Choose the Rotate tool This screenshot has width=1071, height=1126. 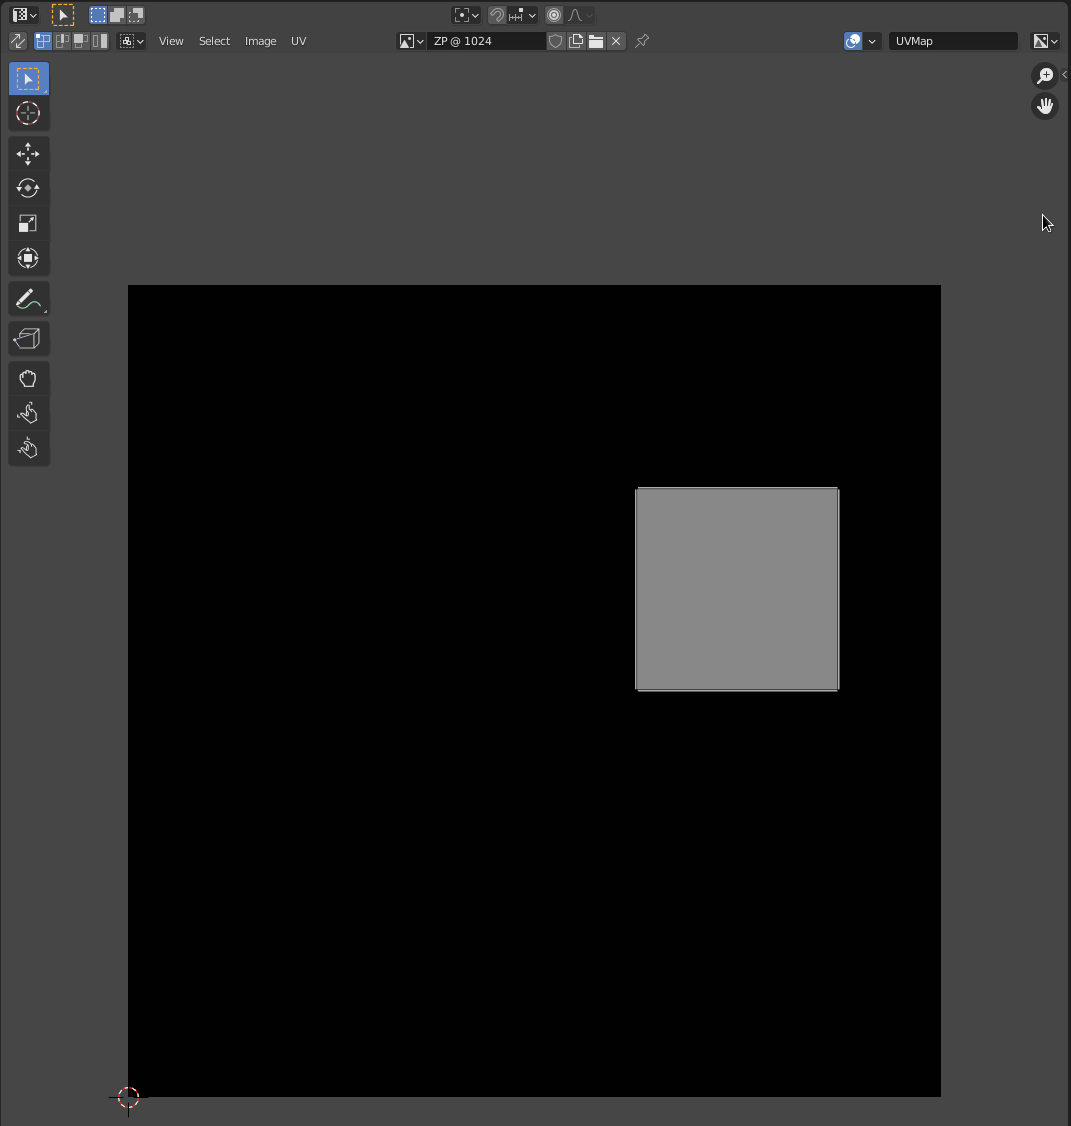coord(29,188)
